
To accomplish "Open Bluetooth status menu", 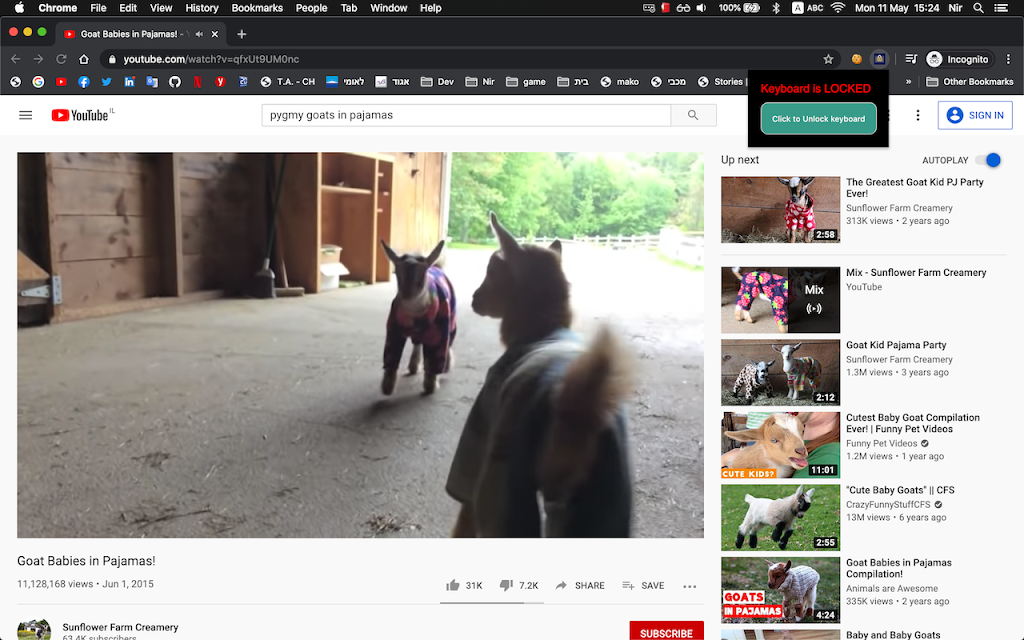I will coord(776,8).
